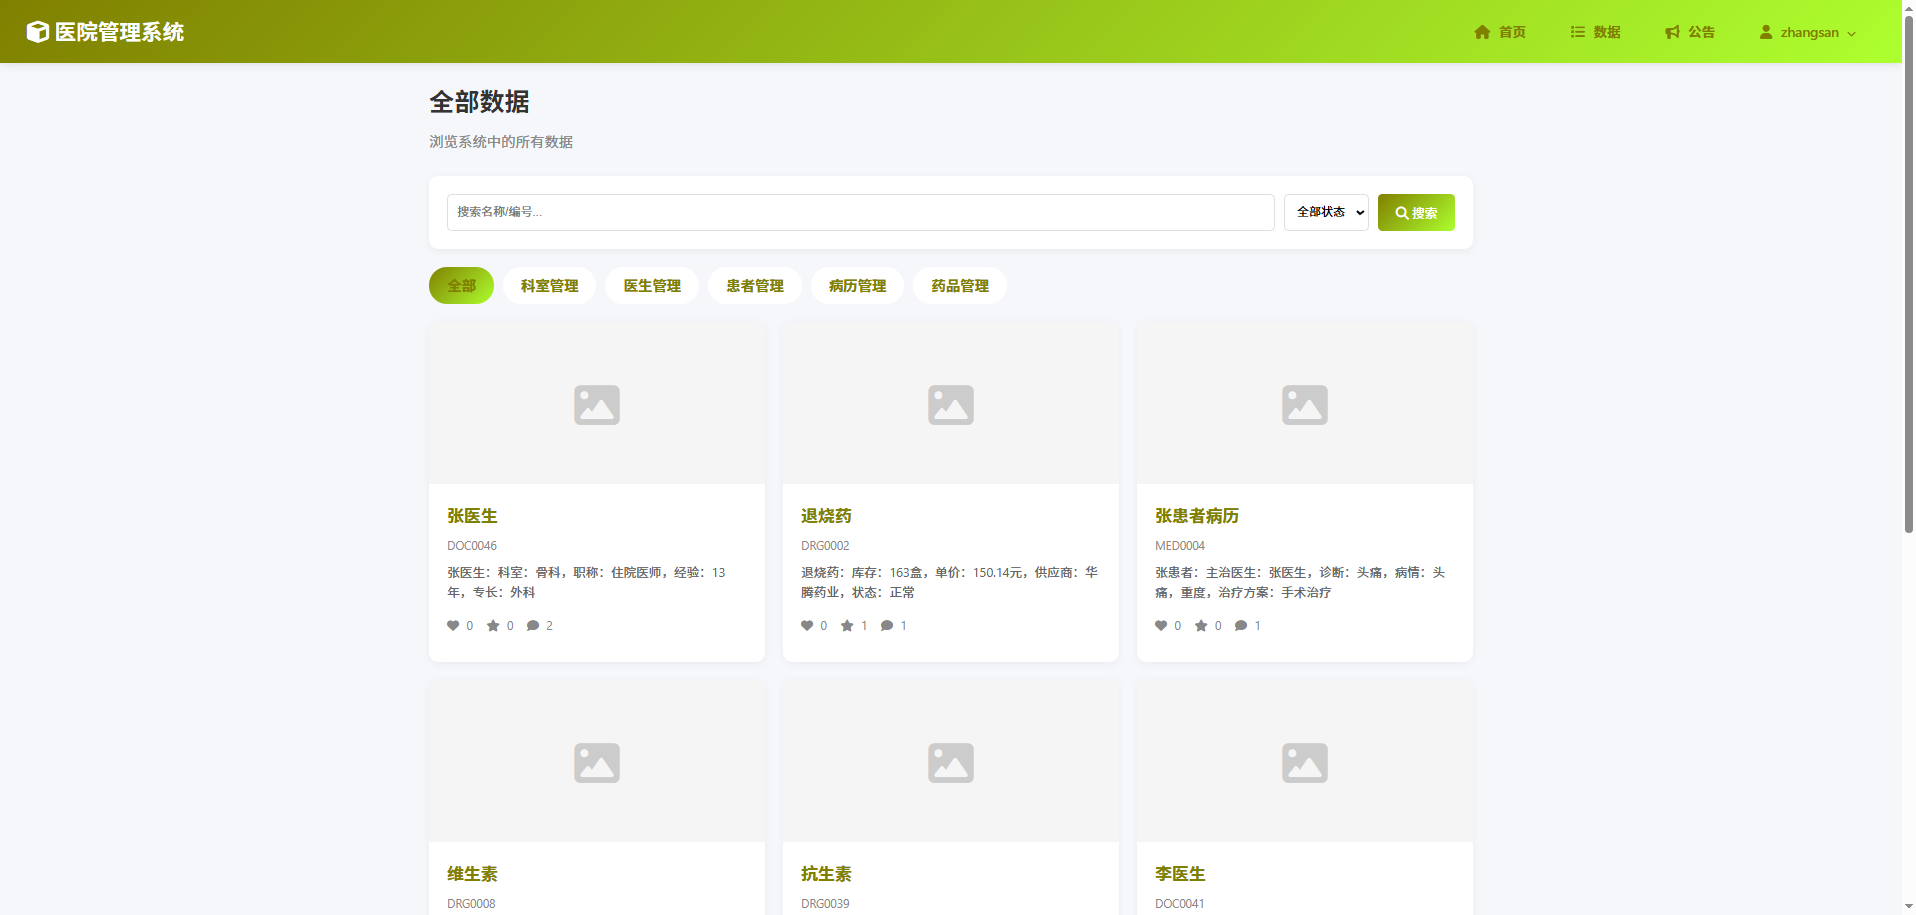This screenshot has width=1916, height=915.
Task: Open the 张医生 card title
Action: [x=472, y=516]
